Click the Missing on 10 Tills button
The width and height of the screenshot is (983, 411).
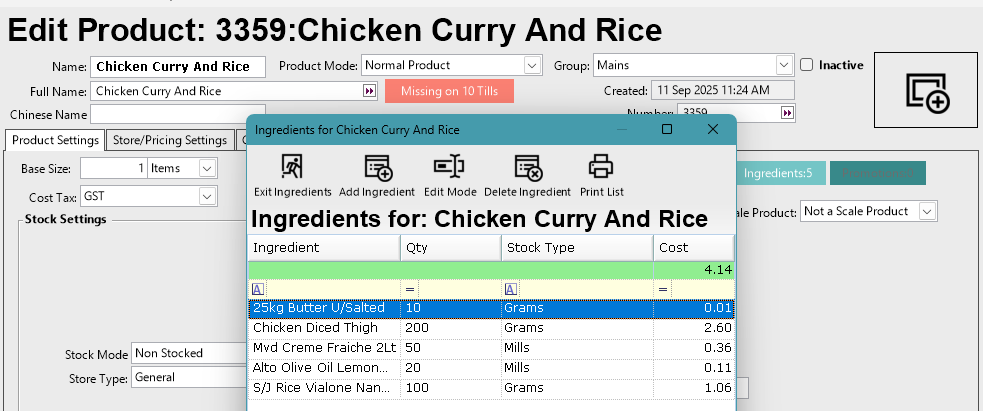tap(448, 91)
